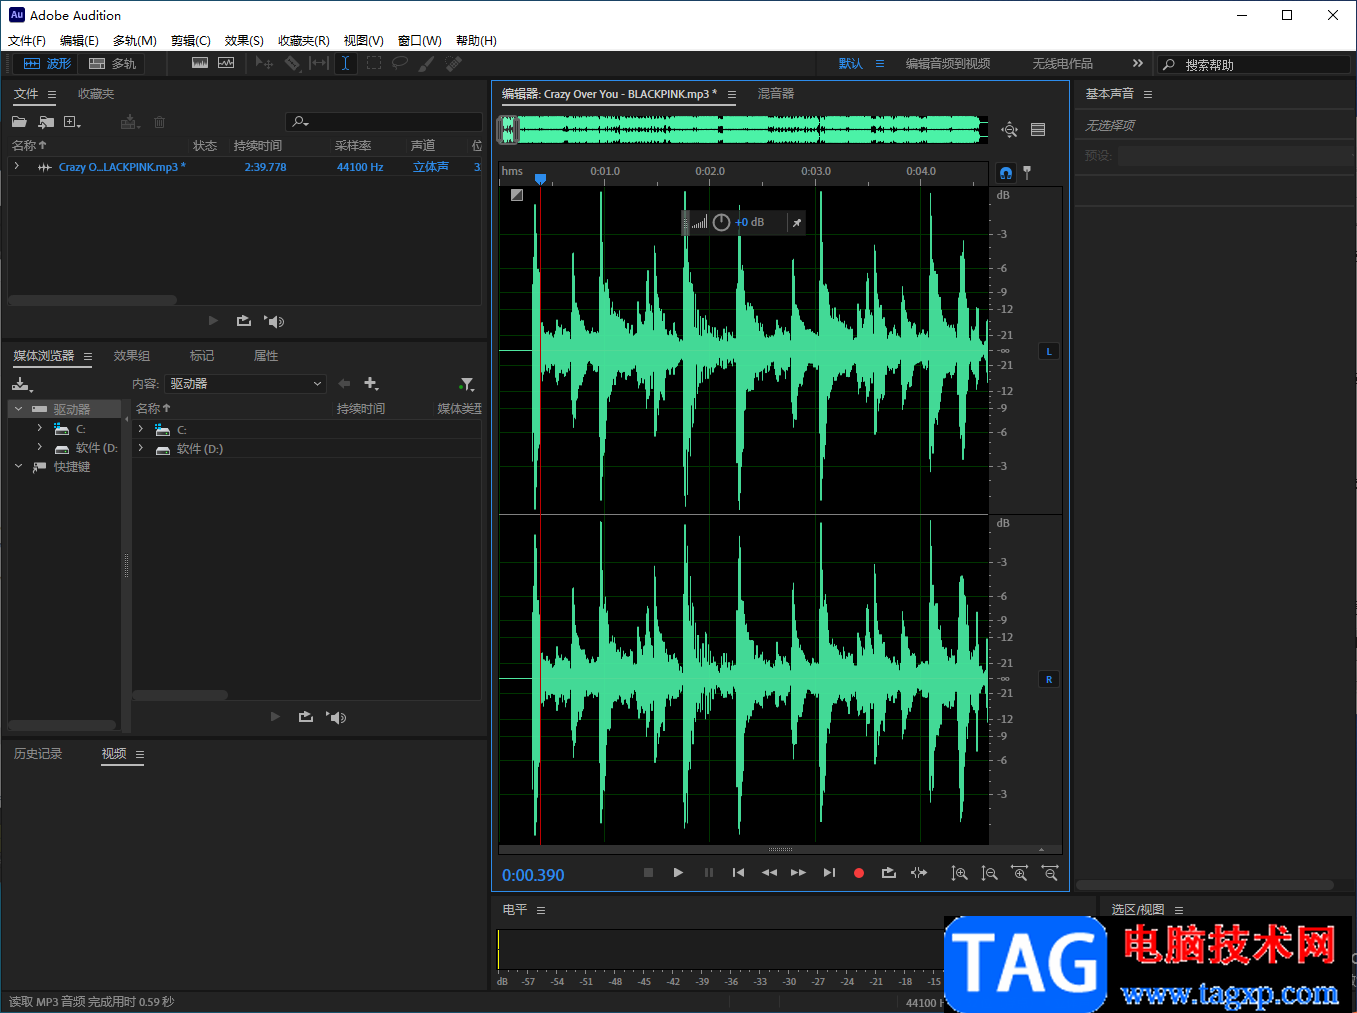Switch to the 混音器 tab
Image resolution: width=1357 pixels, height=1013 pixels.
[776, 94]
